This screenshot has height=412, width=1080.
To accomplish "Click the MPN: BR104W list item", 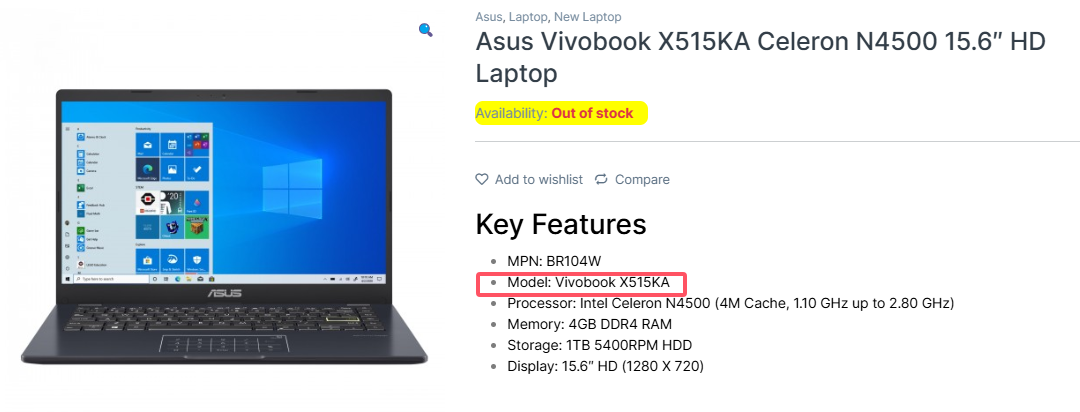I will [x=552, y=261].
